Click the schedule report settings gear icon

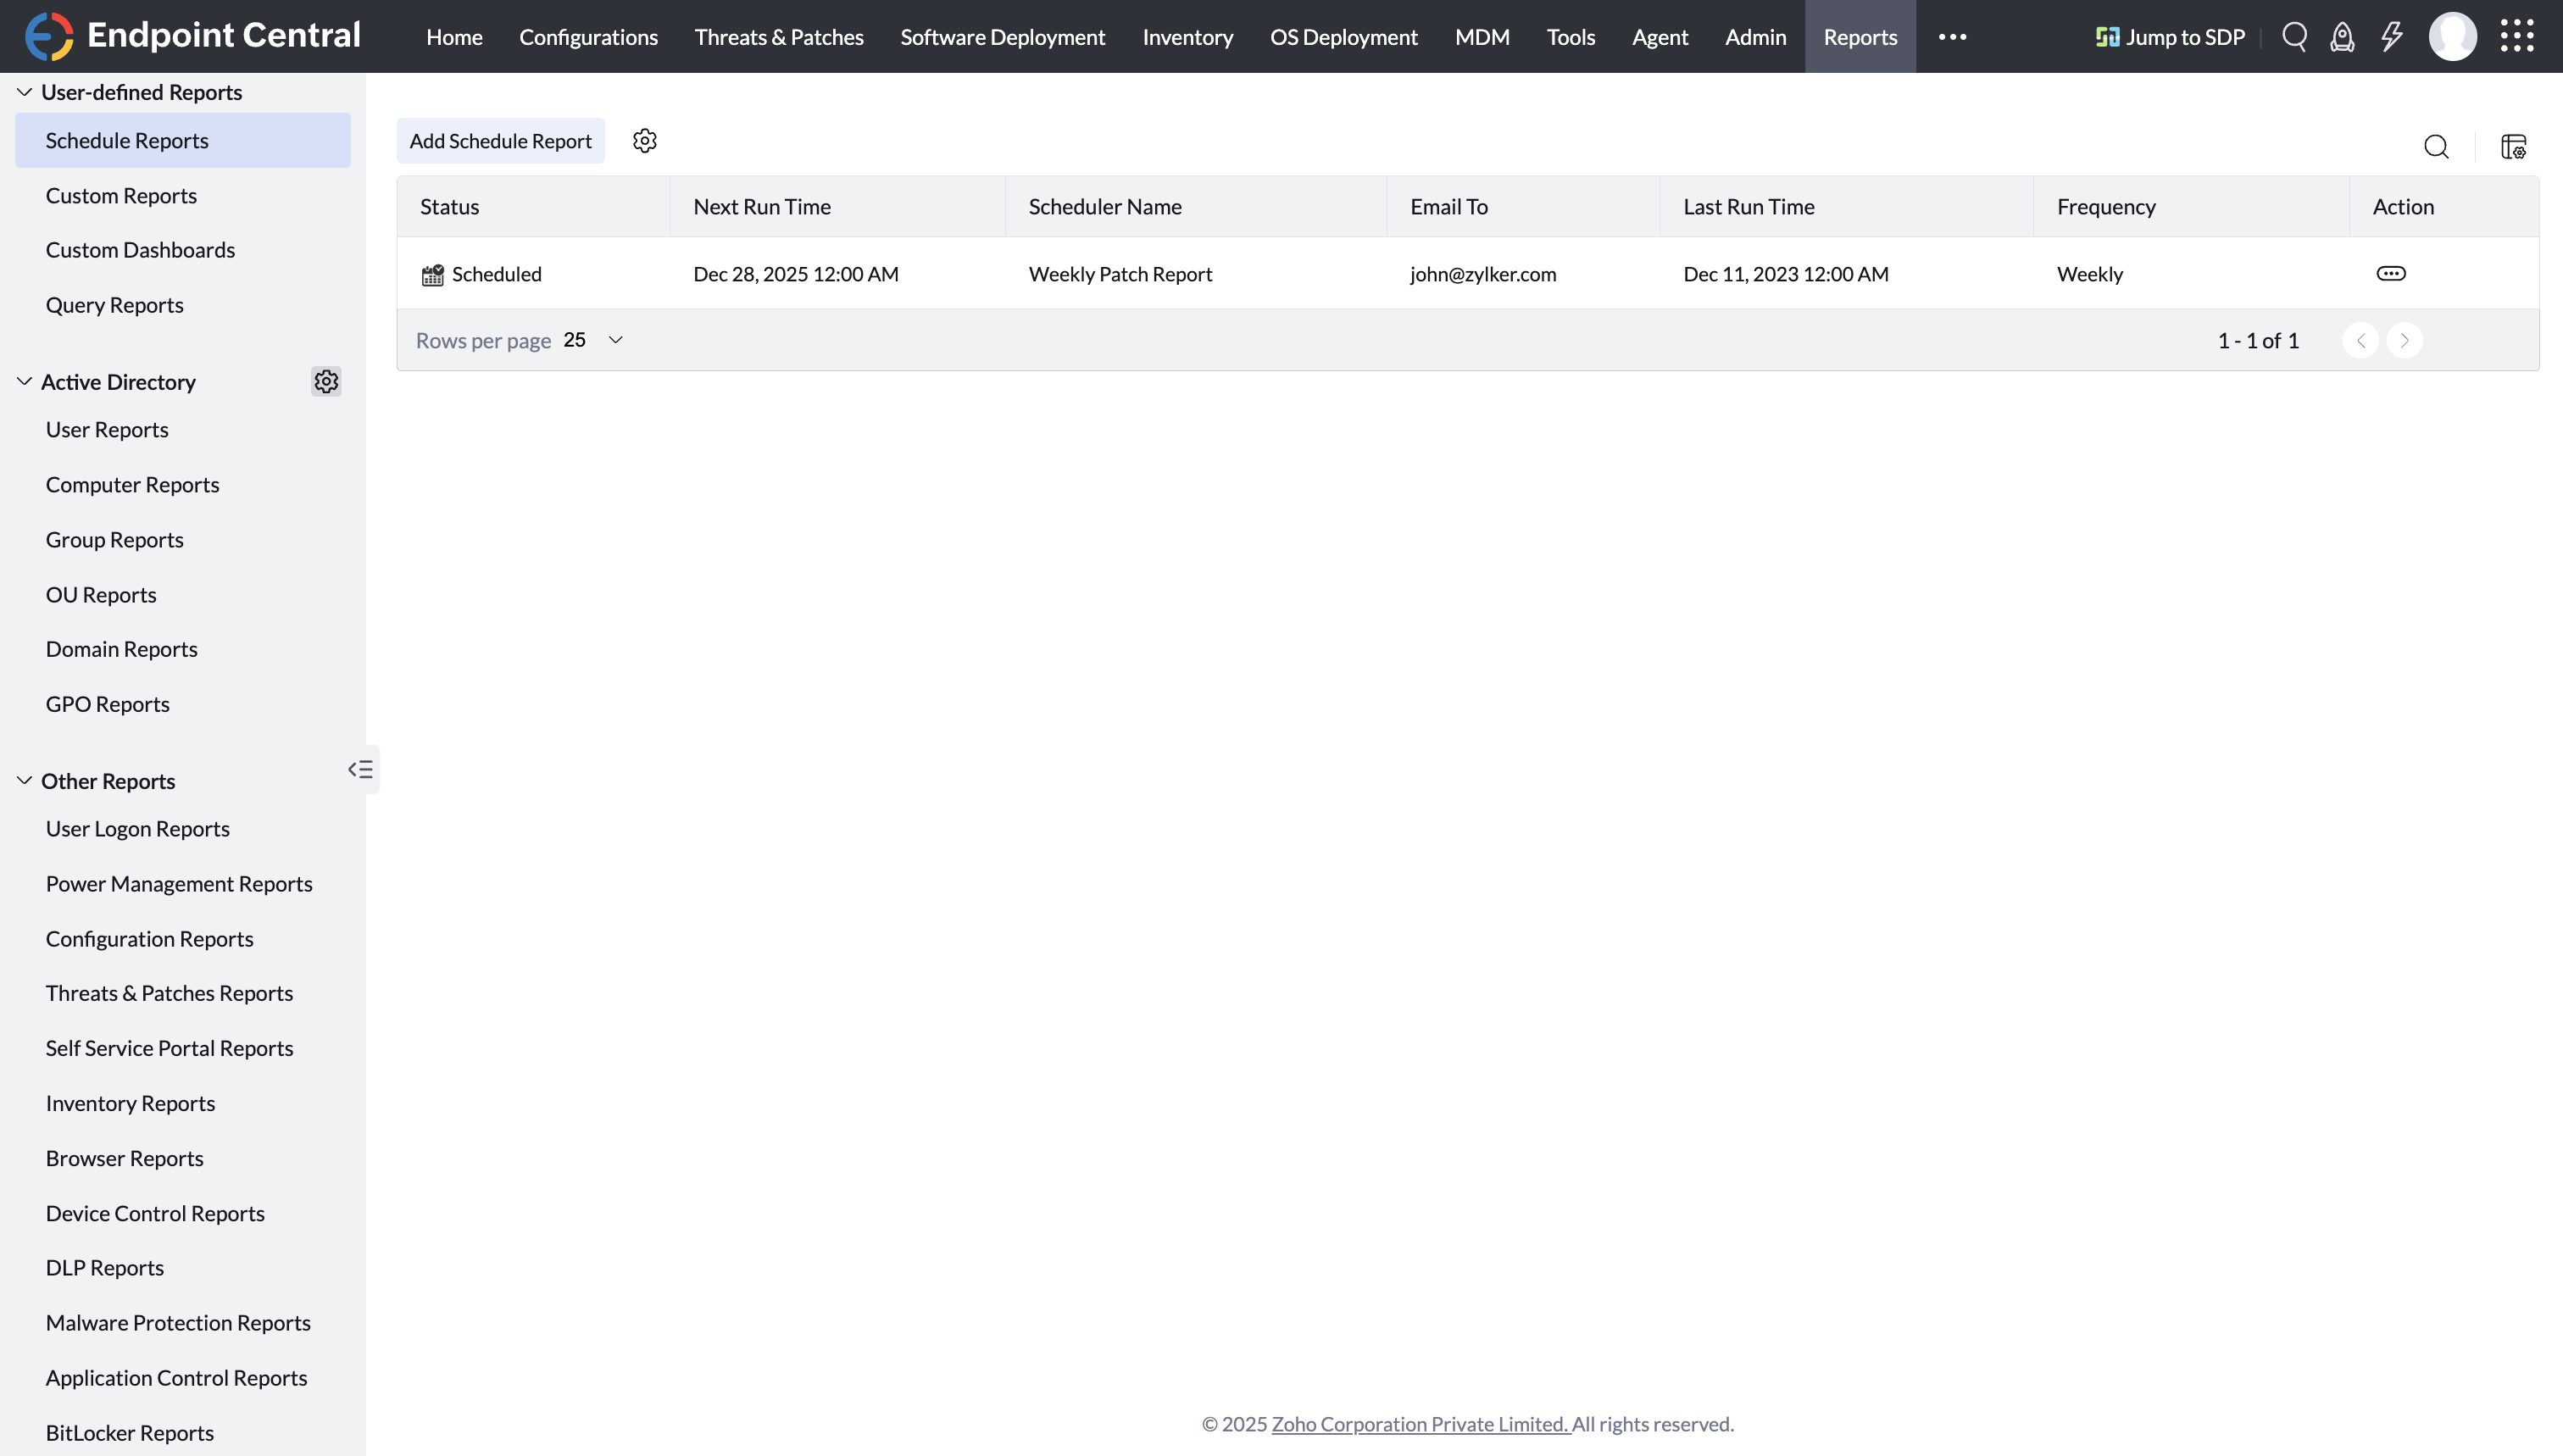645,141
